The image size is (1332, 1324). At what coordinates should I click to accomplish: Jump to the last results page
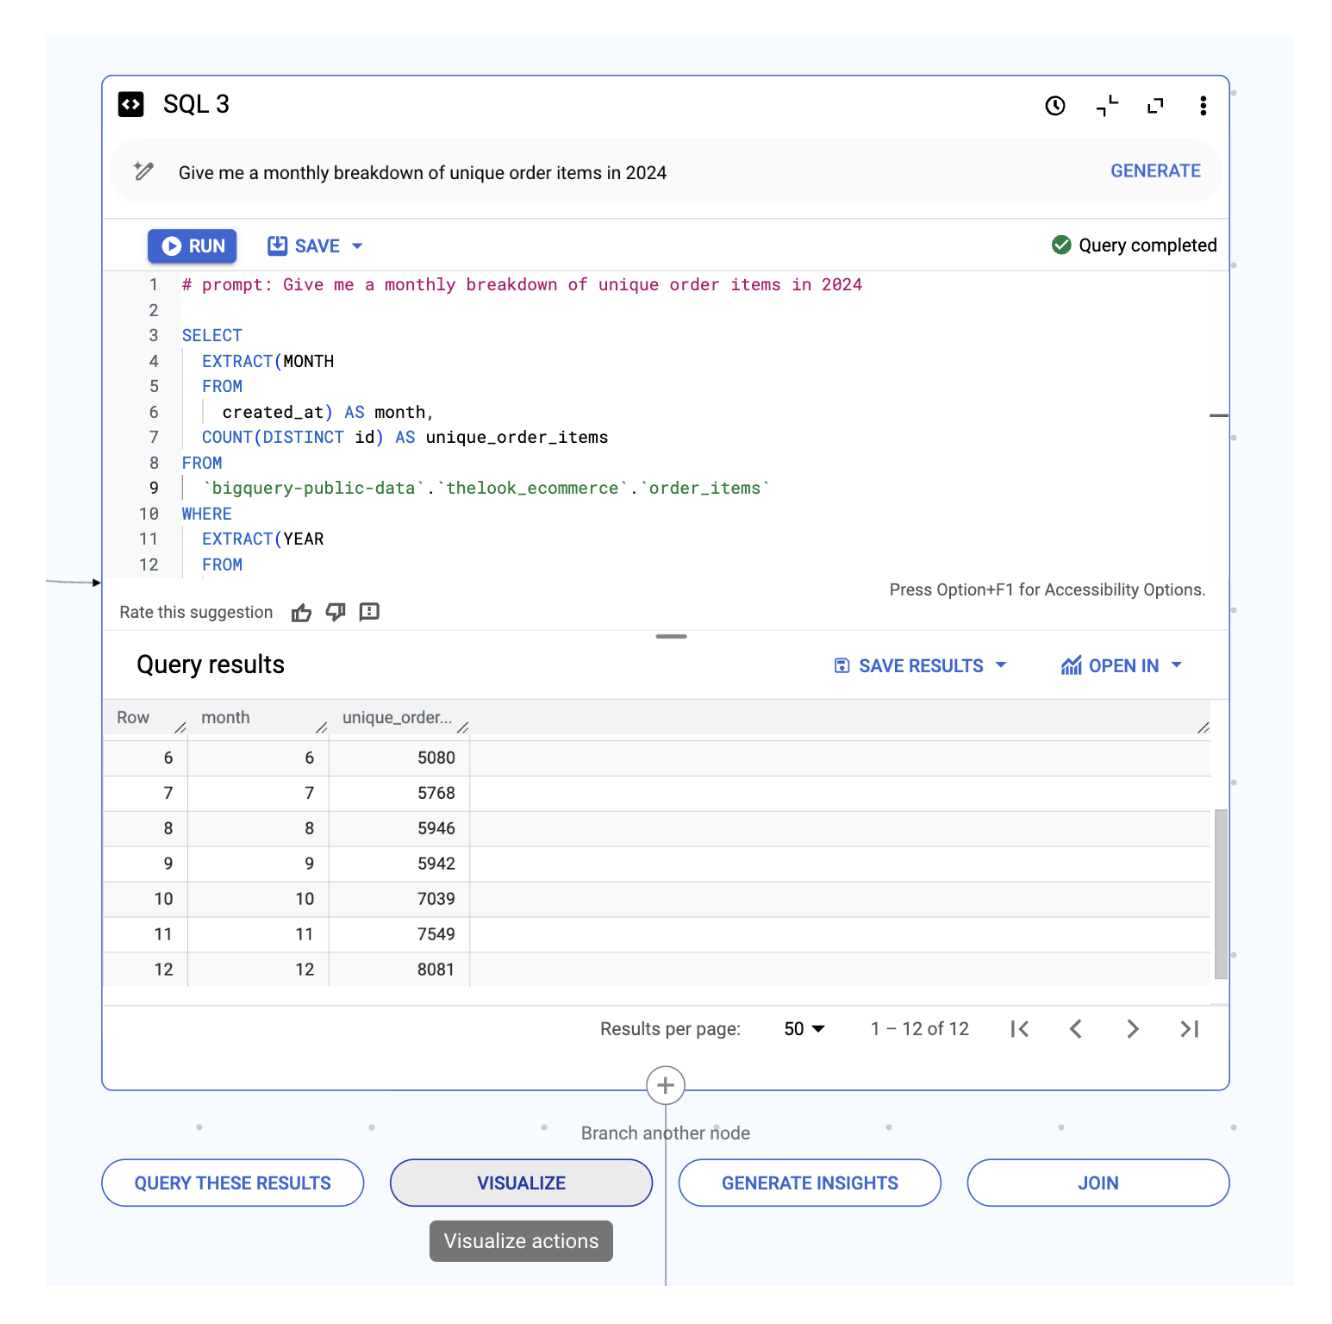[1189, 1029]
